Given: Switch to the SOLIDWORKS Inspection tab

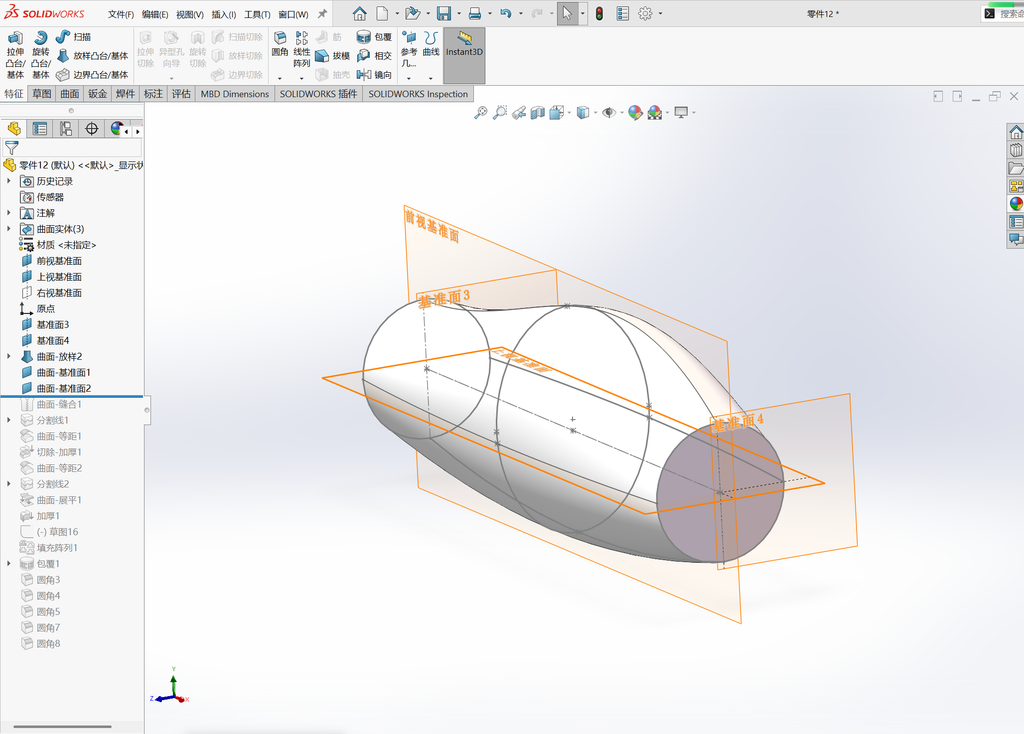Looking at the screenshot, I should (418, 94).
